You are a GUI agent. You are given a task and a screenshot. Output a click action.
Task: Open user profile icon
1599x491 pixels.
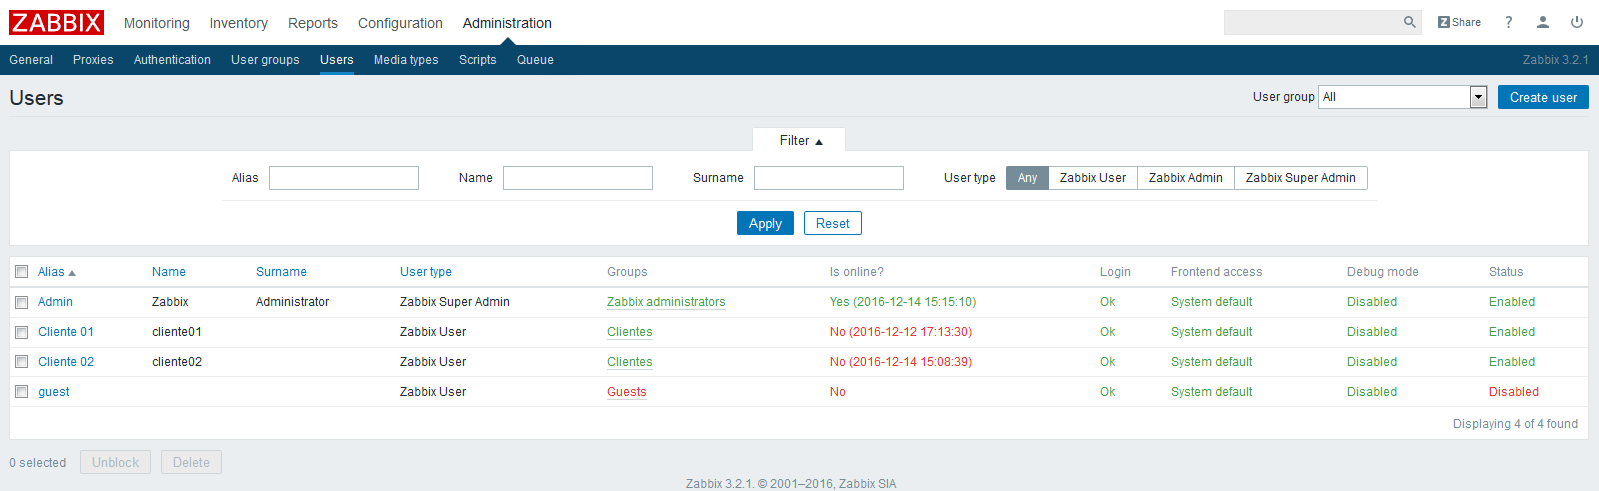[x=1542, y=22]
